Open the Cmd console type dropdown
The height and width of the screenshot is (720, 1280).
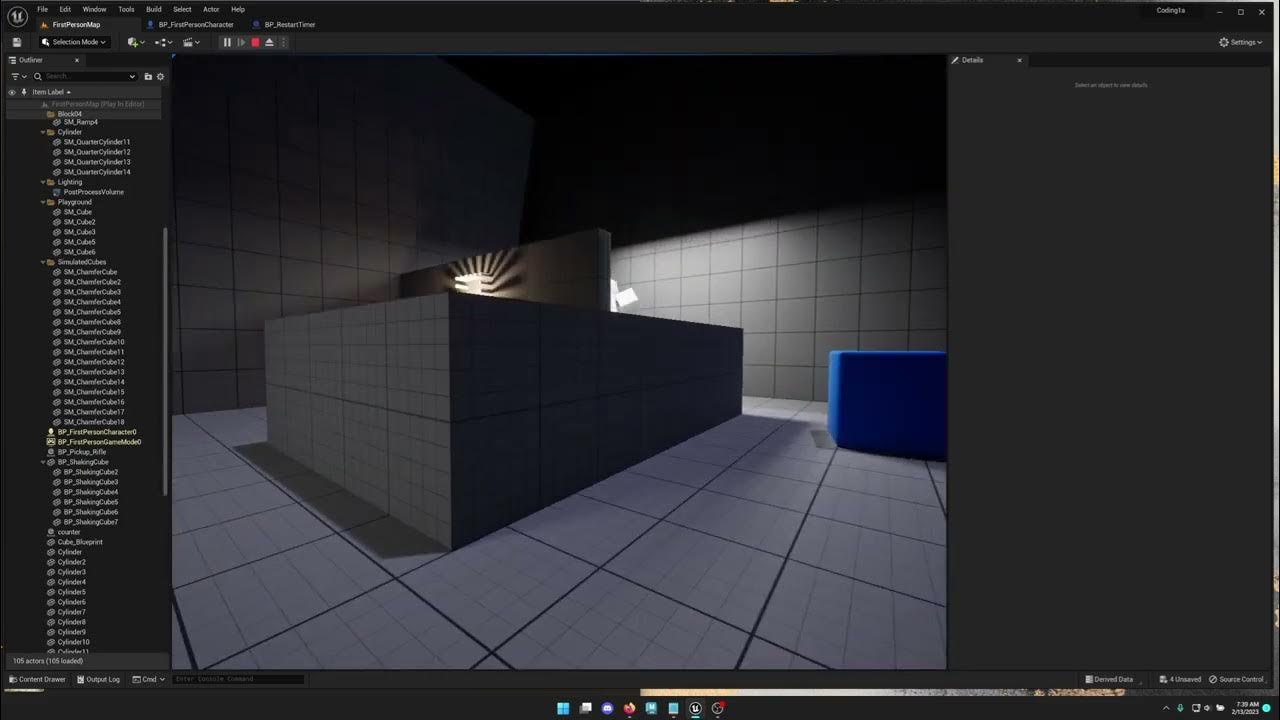[x=147, y=679]
